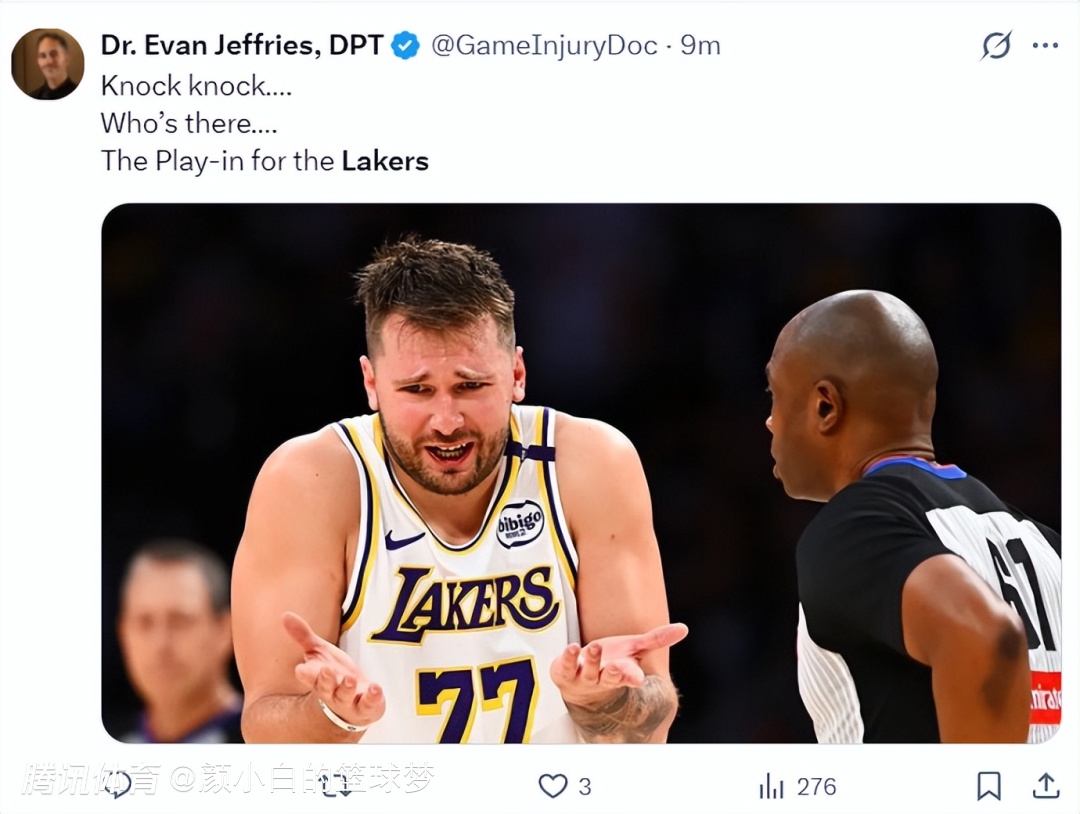The width and height of the screenshot is (1080, 814).
Task: Click the blue verified badge
Action: tap(405, 46)
